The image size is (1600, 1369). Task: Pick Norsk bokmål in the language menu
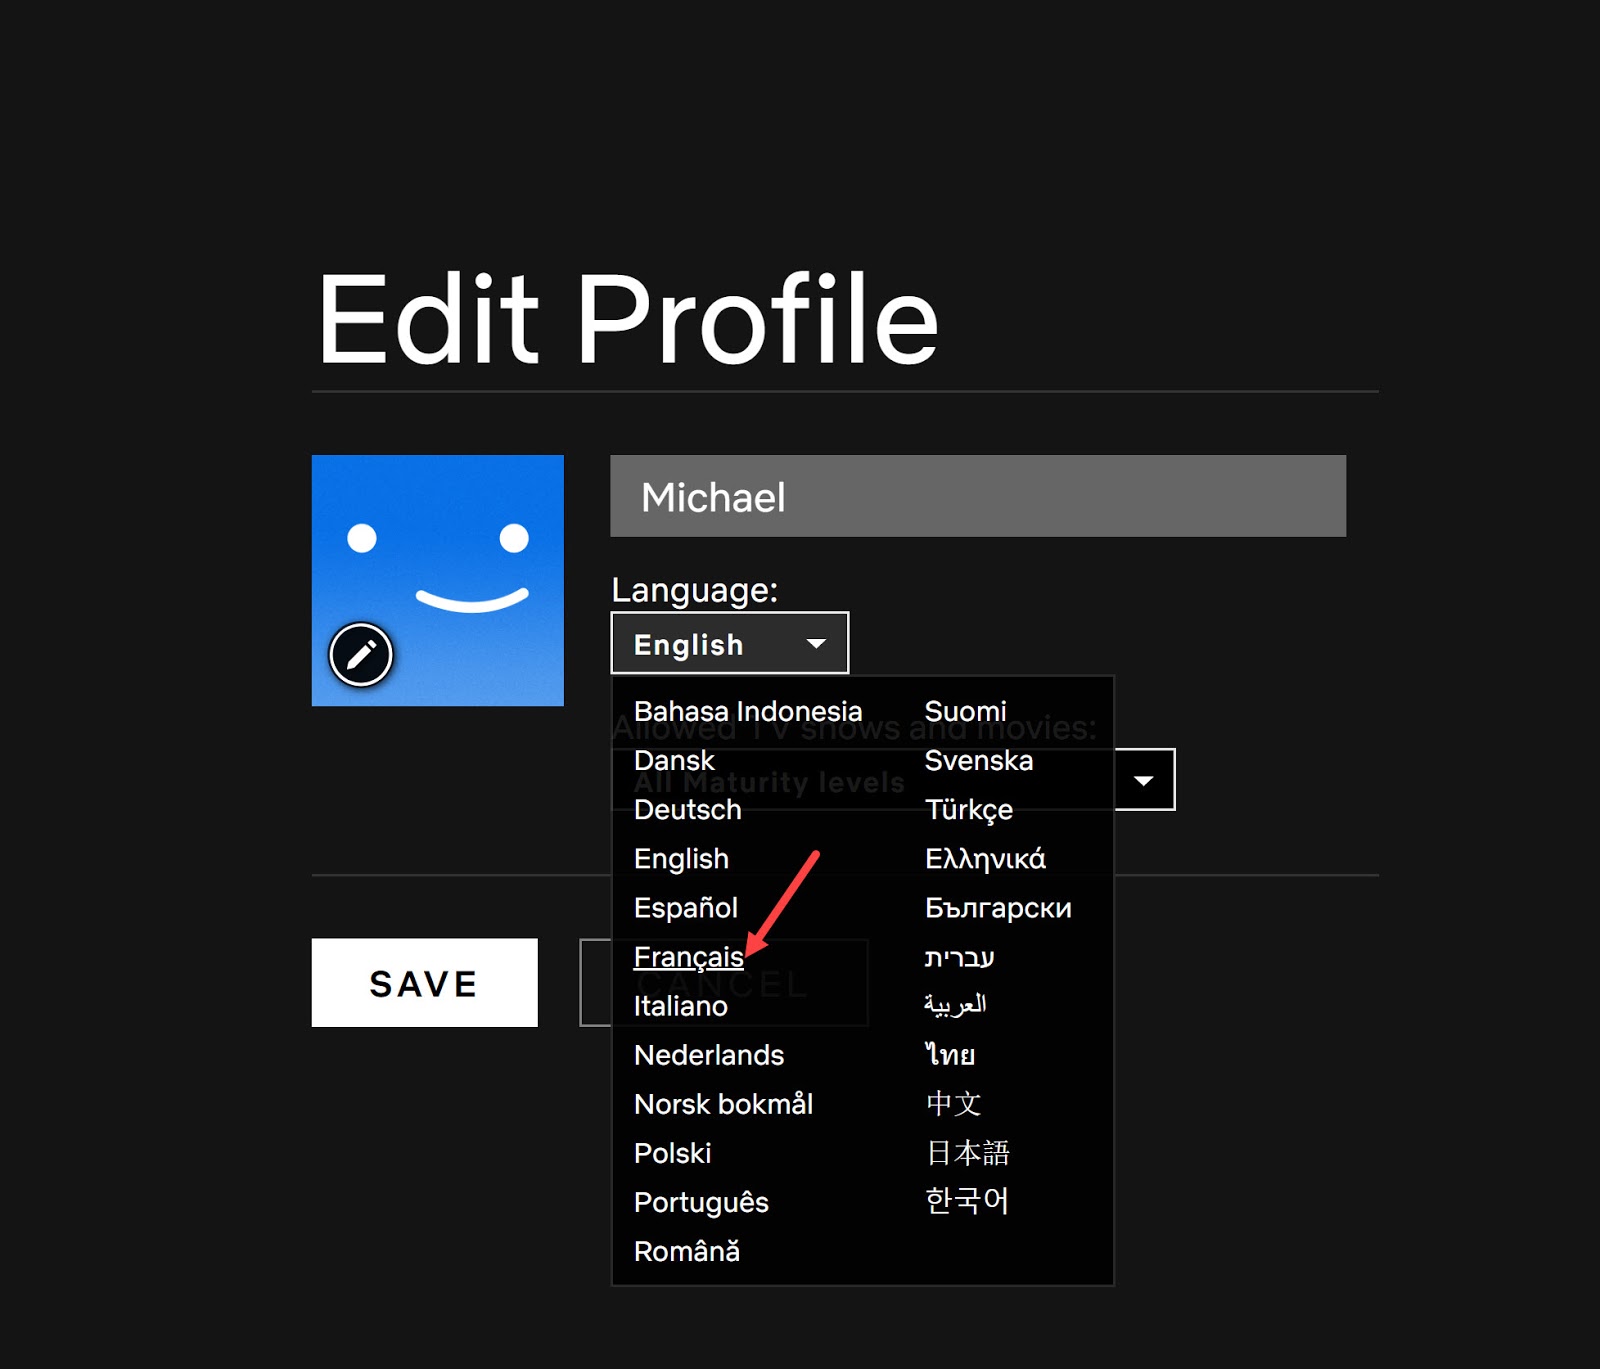(x=724, y=1104)
